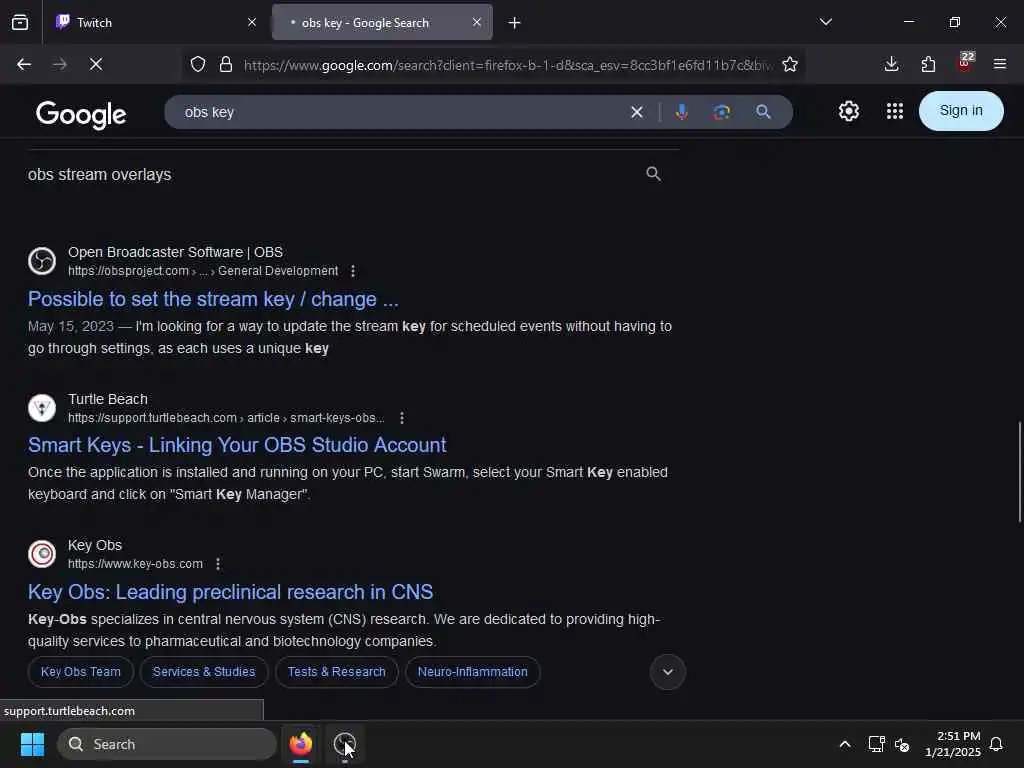Screen dimensions: 1024x768
Task: Open the extensions puzzle-piece menu
Action: (928, 64)
